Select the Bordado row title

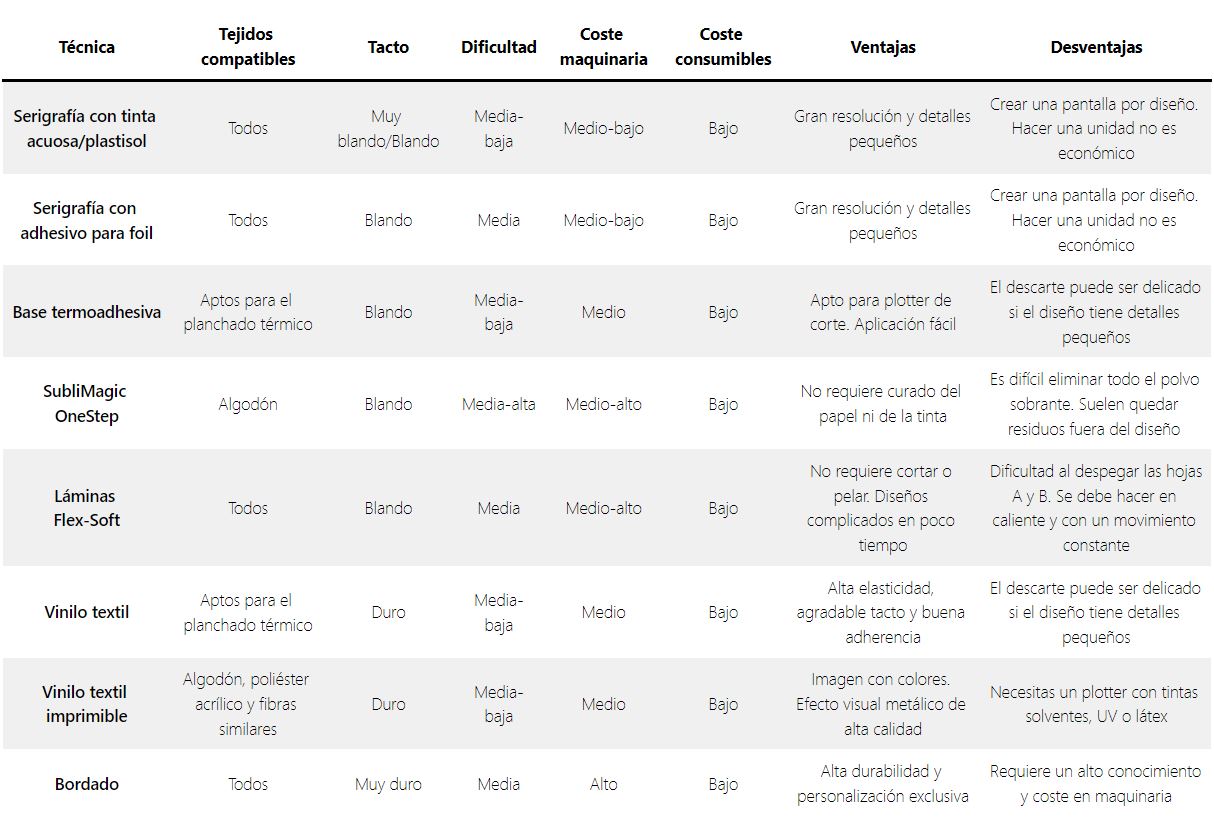[87, 784]
